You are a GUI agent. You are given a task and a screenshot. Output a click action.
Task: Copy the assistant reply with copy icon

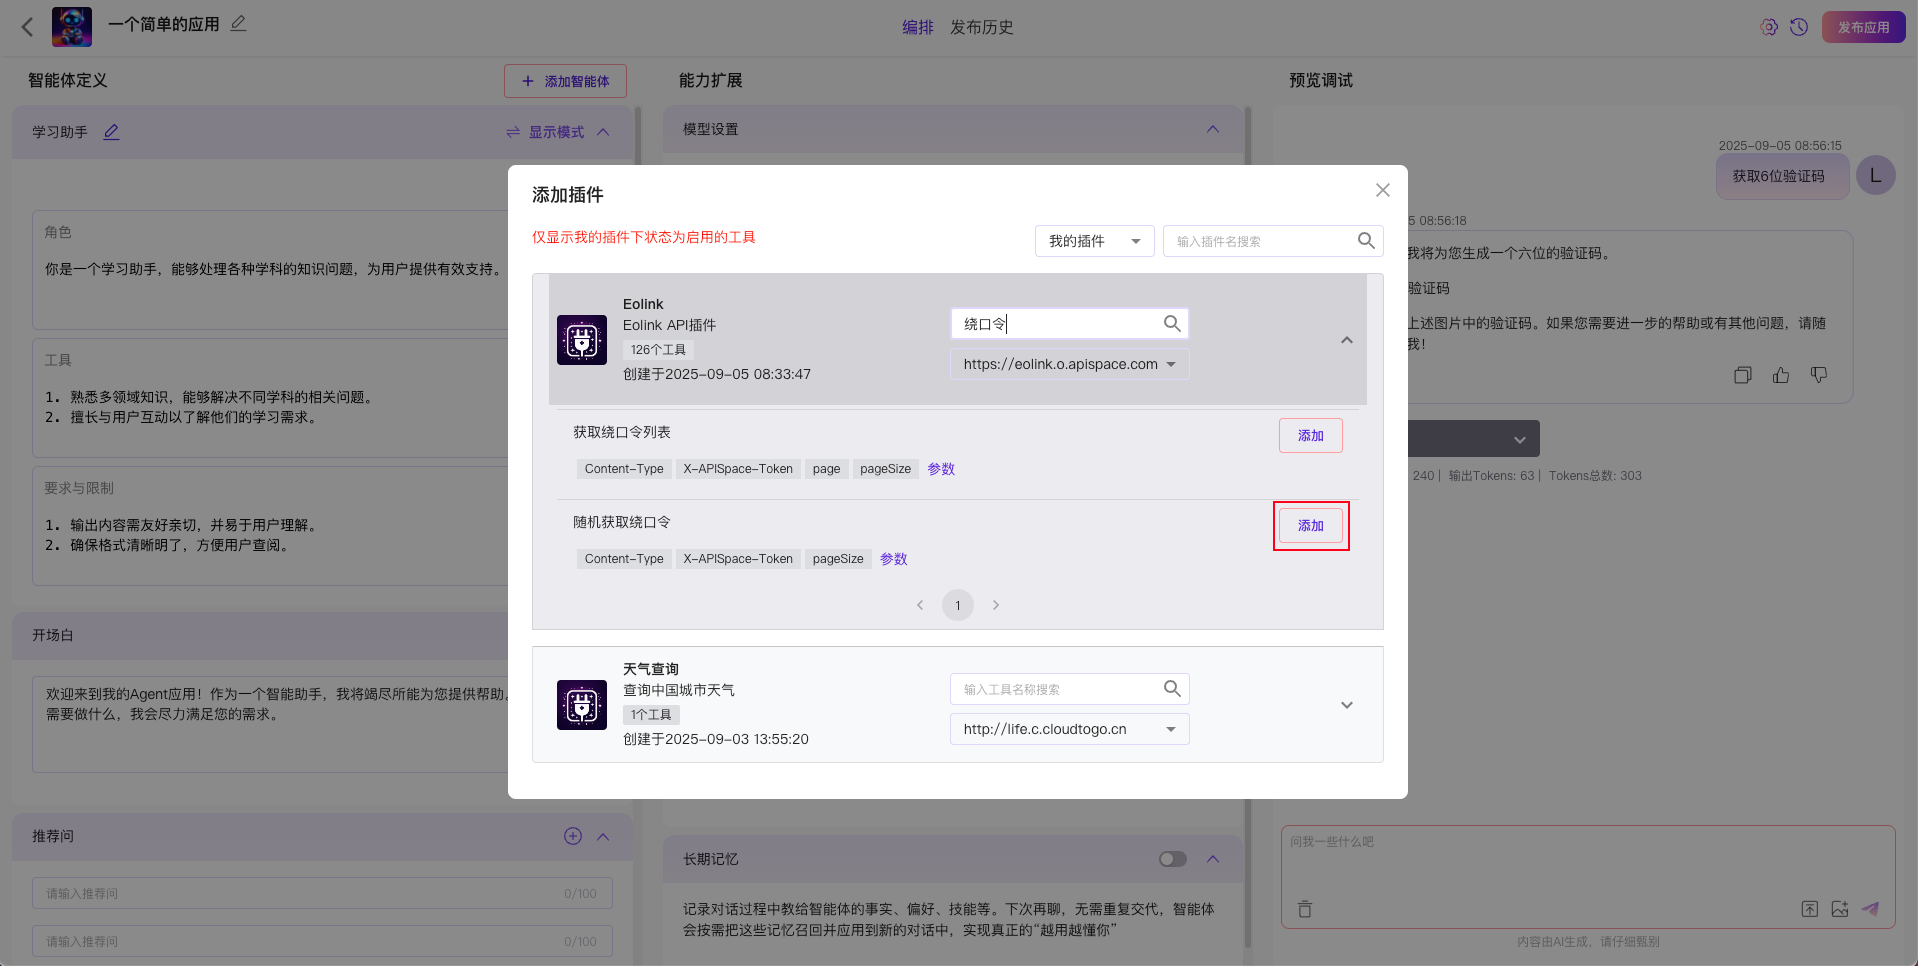[1743, 375]
